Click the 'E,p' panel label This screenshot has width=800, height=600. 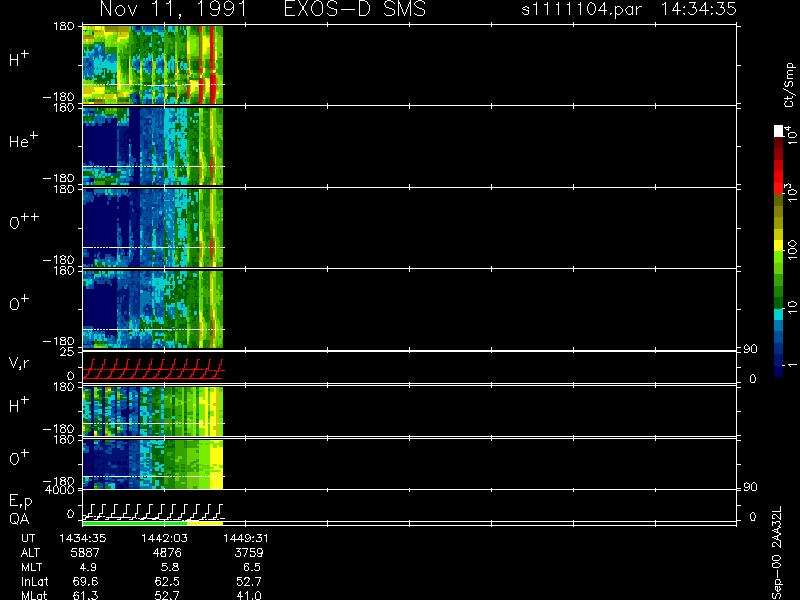pos(20,502)
